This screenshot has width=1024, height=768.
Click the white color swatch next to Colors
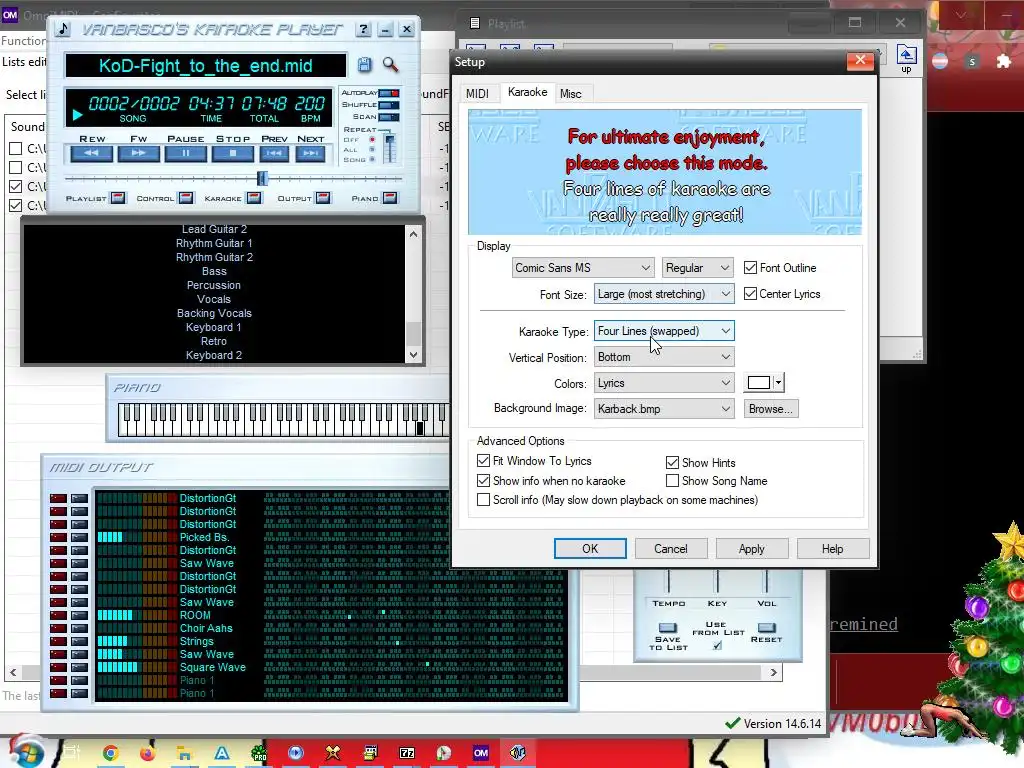pyautogui.click(x=758, y=383)
